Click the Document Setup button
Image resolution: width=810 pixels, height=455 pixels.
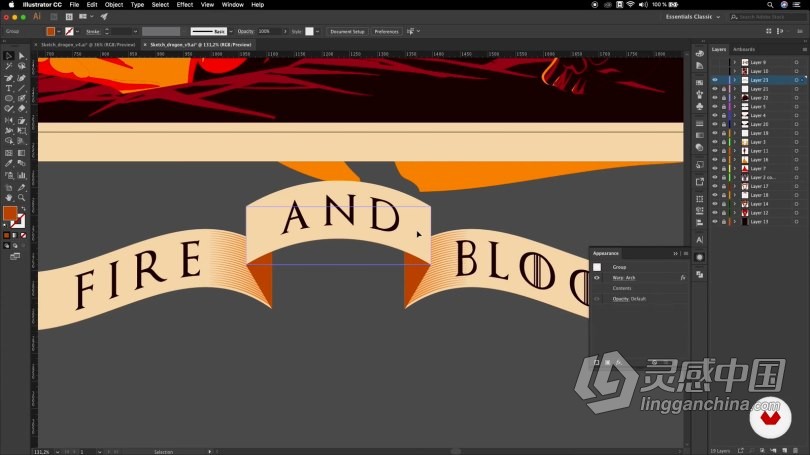click(347, 32)
